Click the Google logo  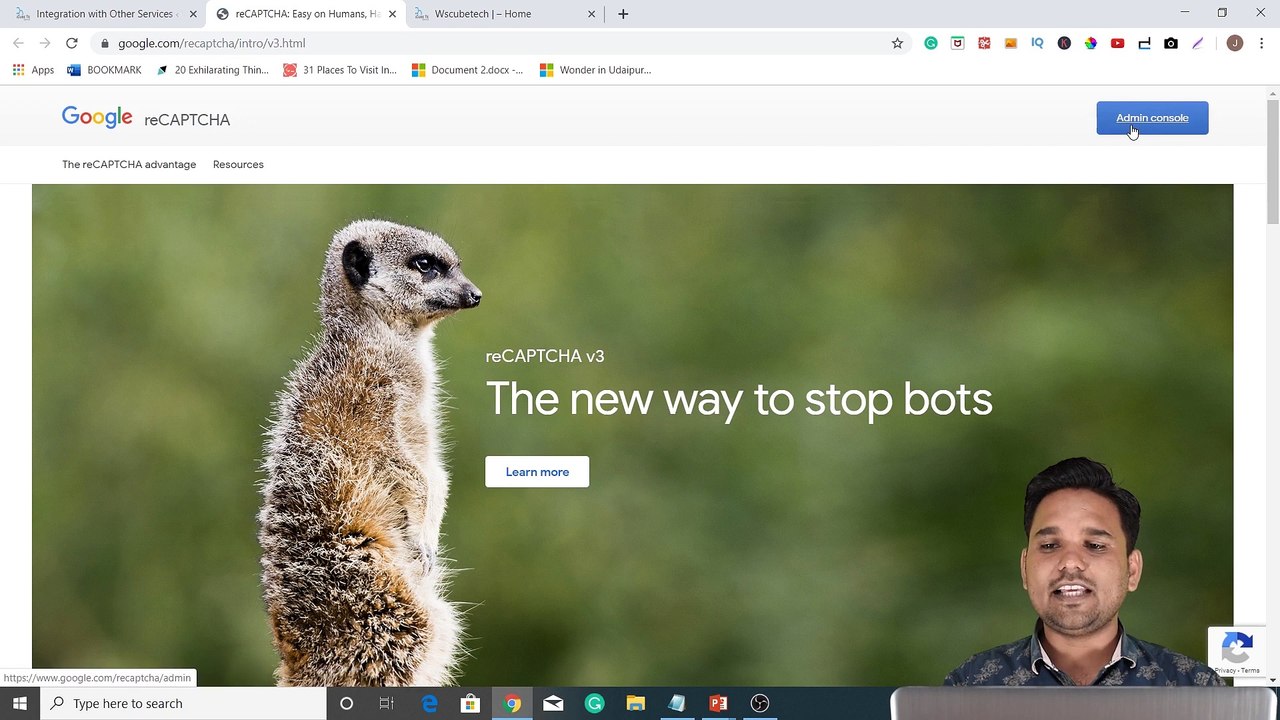[x=97, y=118]
